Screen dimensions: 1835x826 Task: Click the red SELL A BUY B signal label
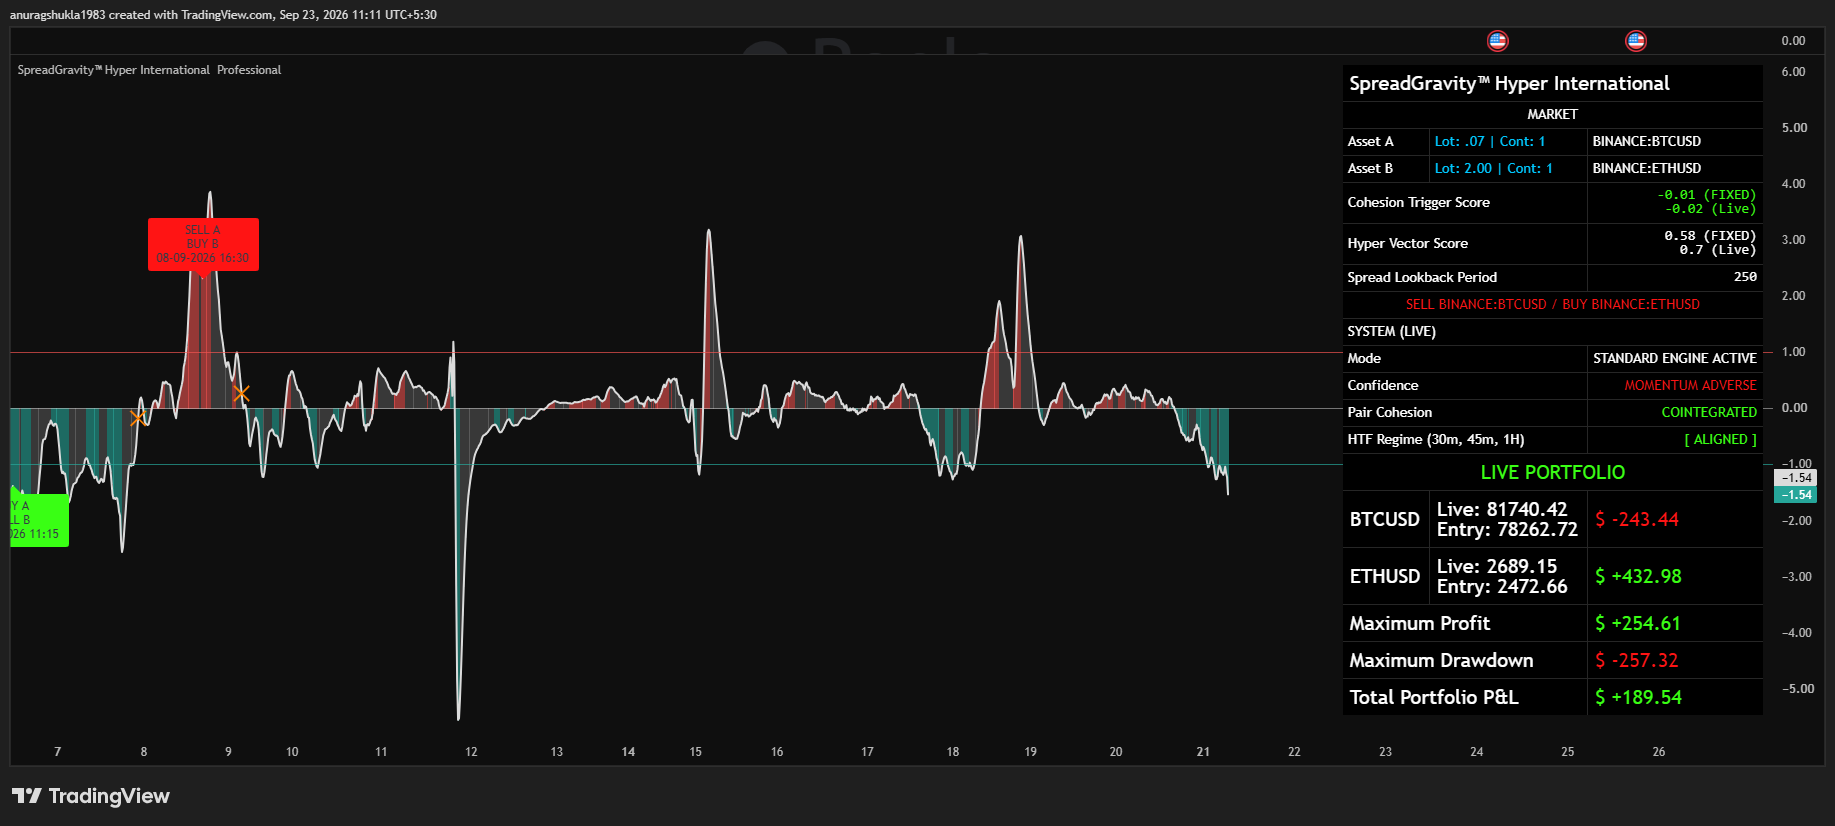pyautogui.click(x=203, y=244)
